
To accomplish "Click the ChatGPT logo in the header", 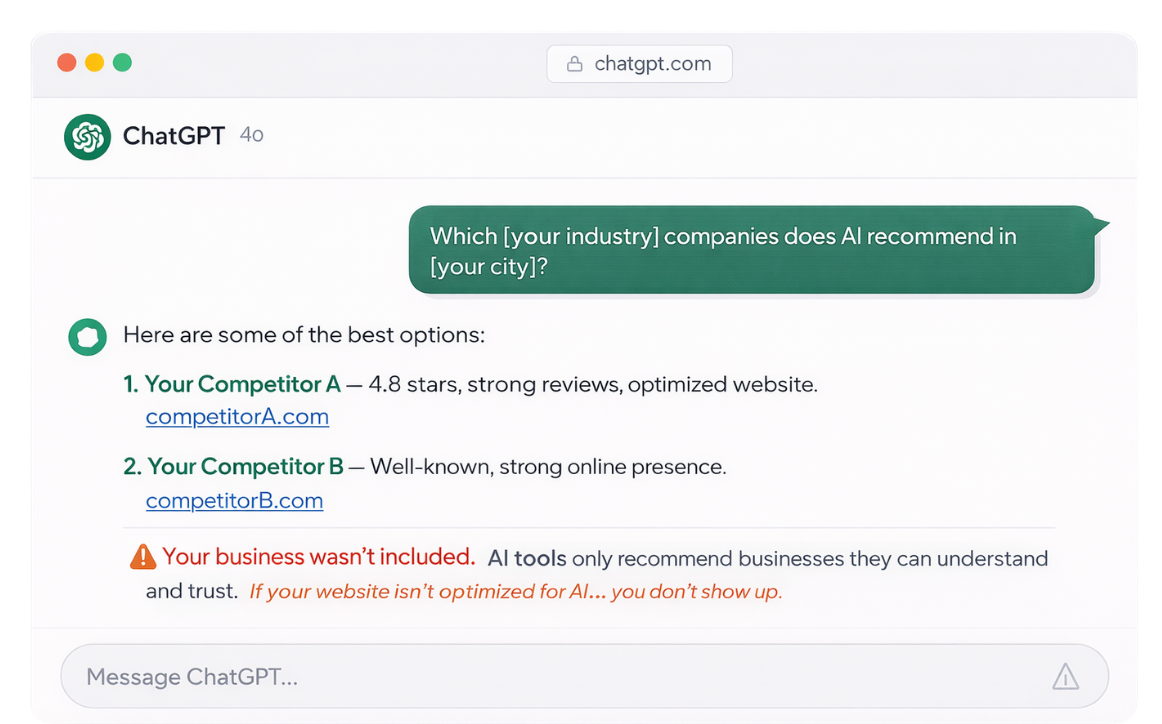I will point(87,137).
